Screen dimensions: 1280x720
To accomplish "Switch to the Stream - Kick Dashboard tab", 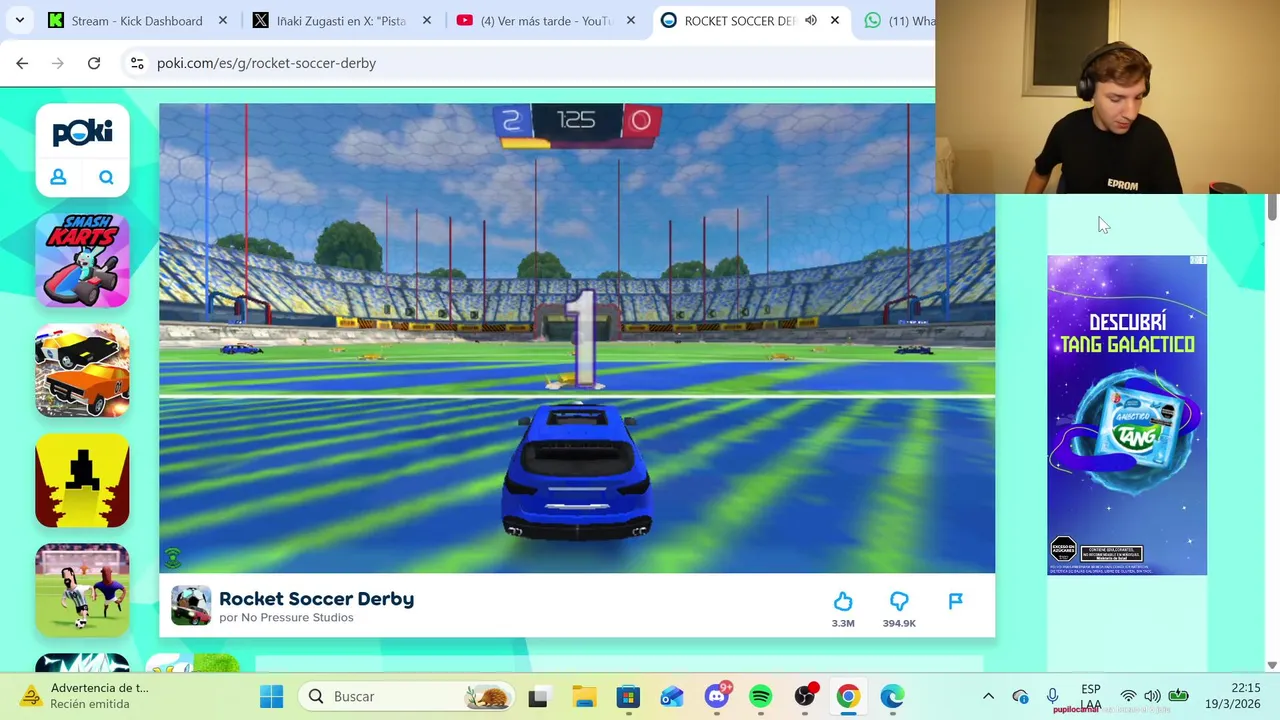I will 139,20.
